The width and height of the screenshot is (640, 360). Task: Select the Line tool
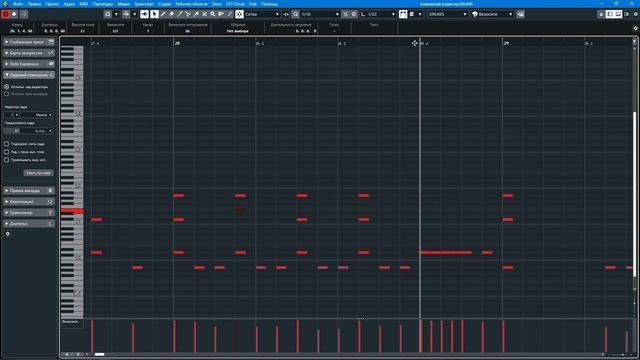coord(230,14)
